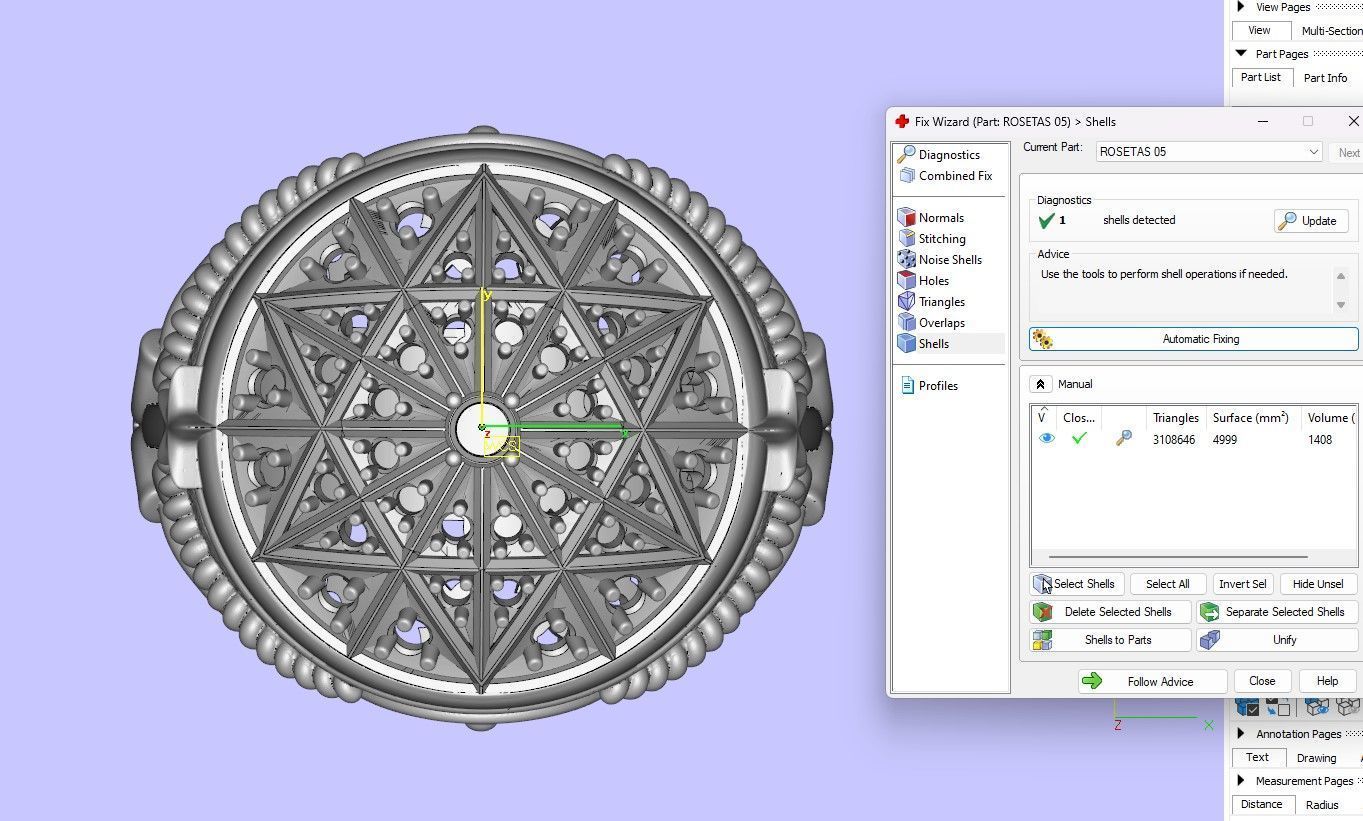Click the Follow Advice button
1363x821 pixels.
tap(1152, 682)
